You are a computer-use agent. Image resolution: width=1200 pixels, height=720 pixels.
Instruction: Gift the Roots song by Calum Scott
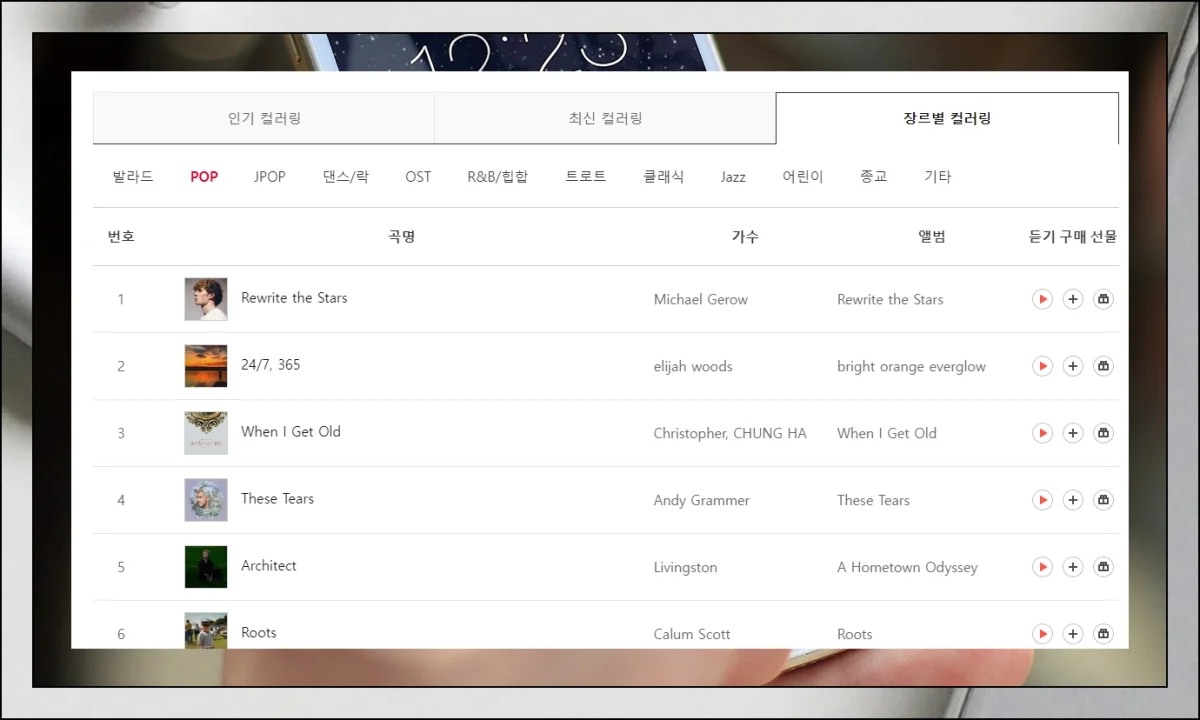click(1103, 633)
